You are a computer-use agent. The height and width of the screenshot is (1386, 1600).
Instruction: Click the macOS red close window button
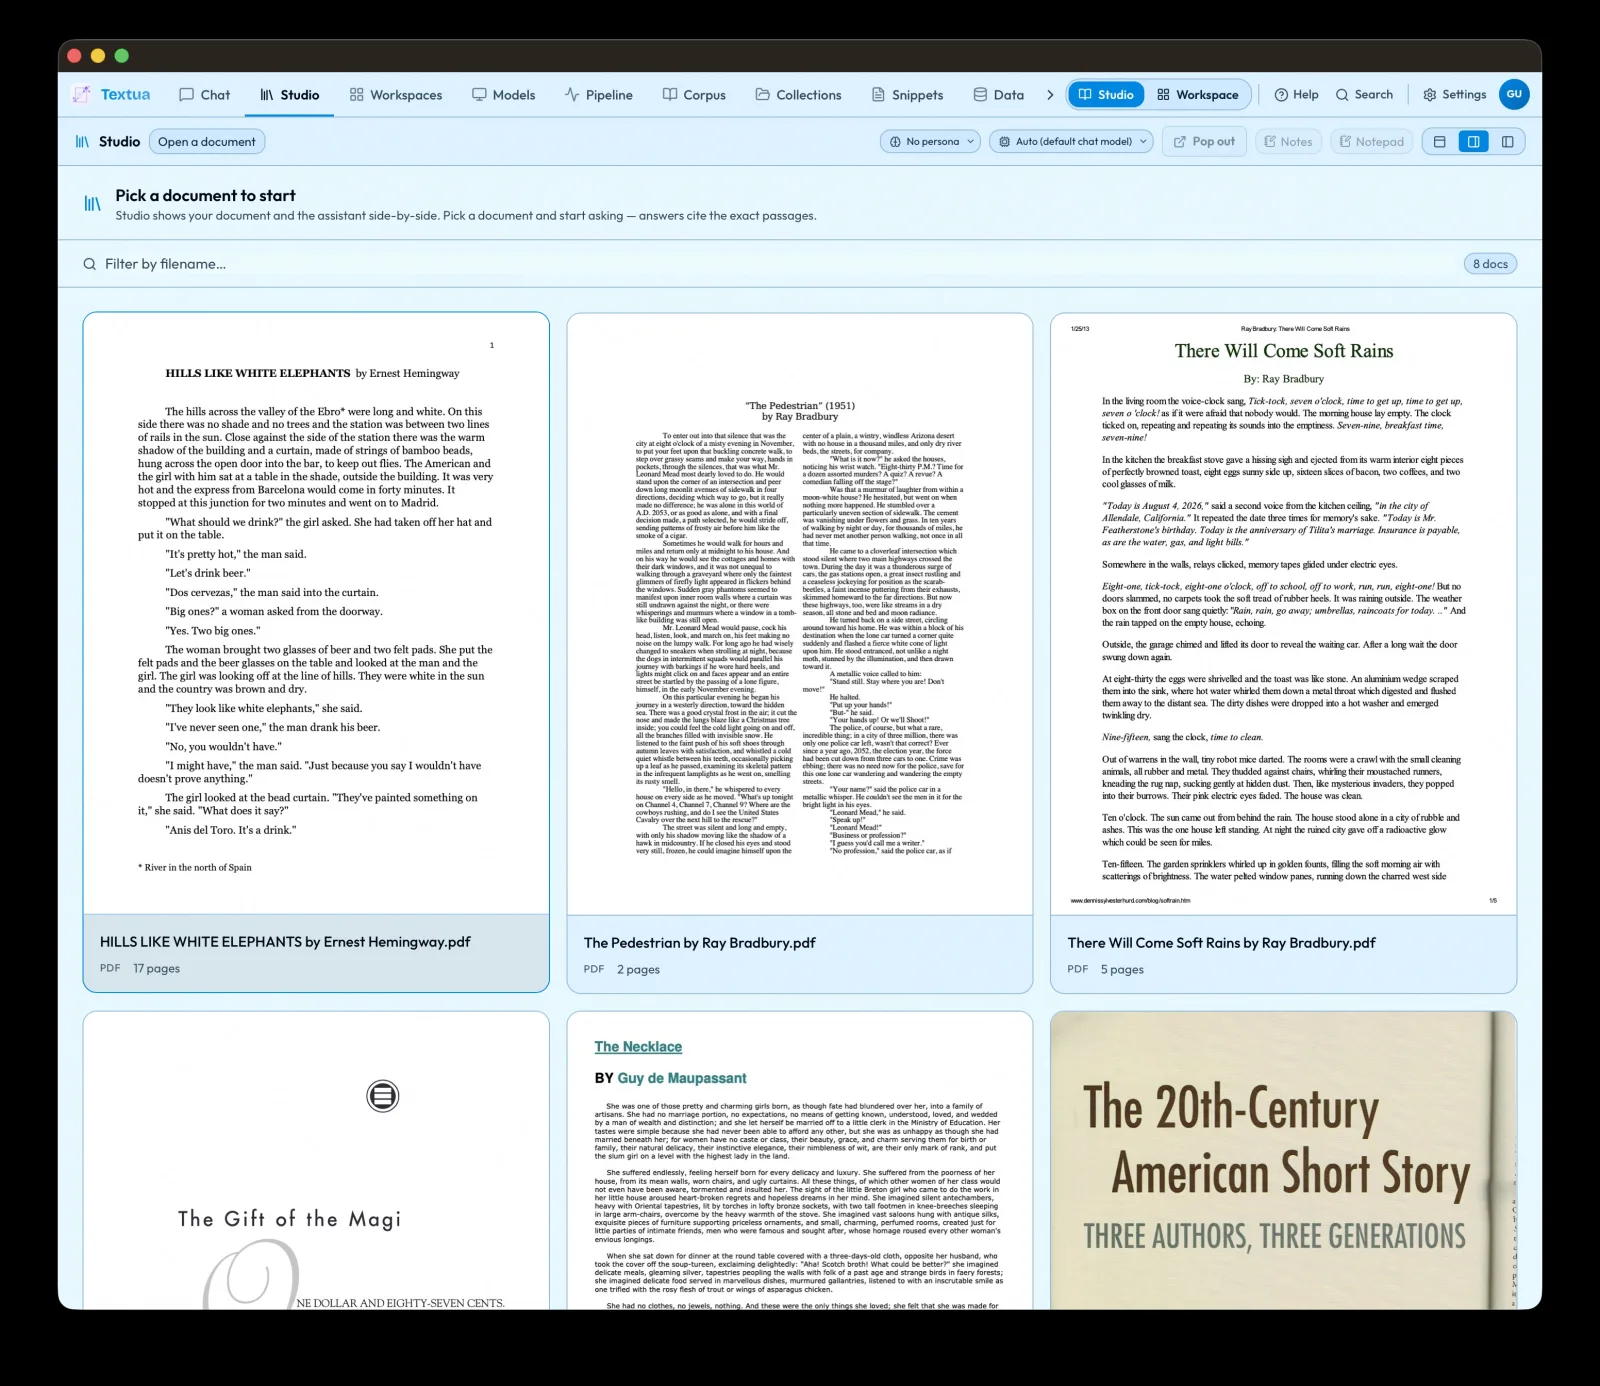[x=74, y=56]
